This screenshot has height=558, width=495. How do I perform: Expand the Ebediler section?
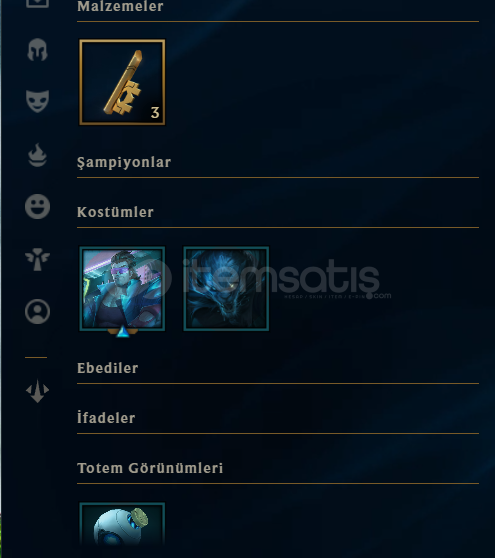point(107,368)
